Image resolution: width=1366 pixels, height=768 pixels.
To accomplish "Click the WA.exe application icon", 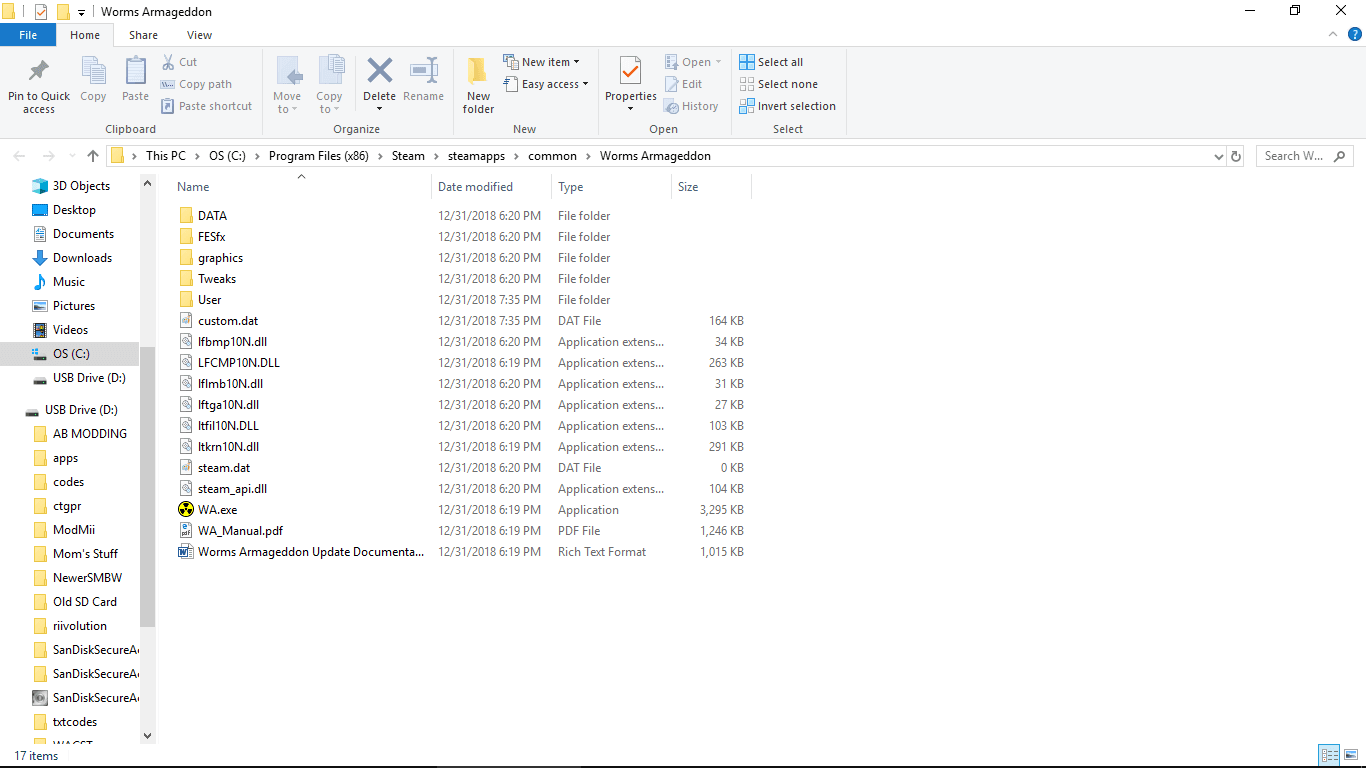I will [x=185, y=510].
